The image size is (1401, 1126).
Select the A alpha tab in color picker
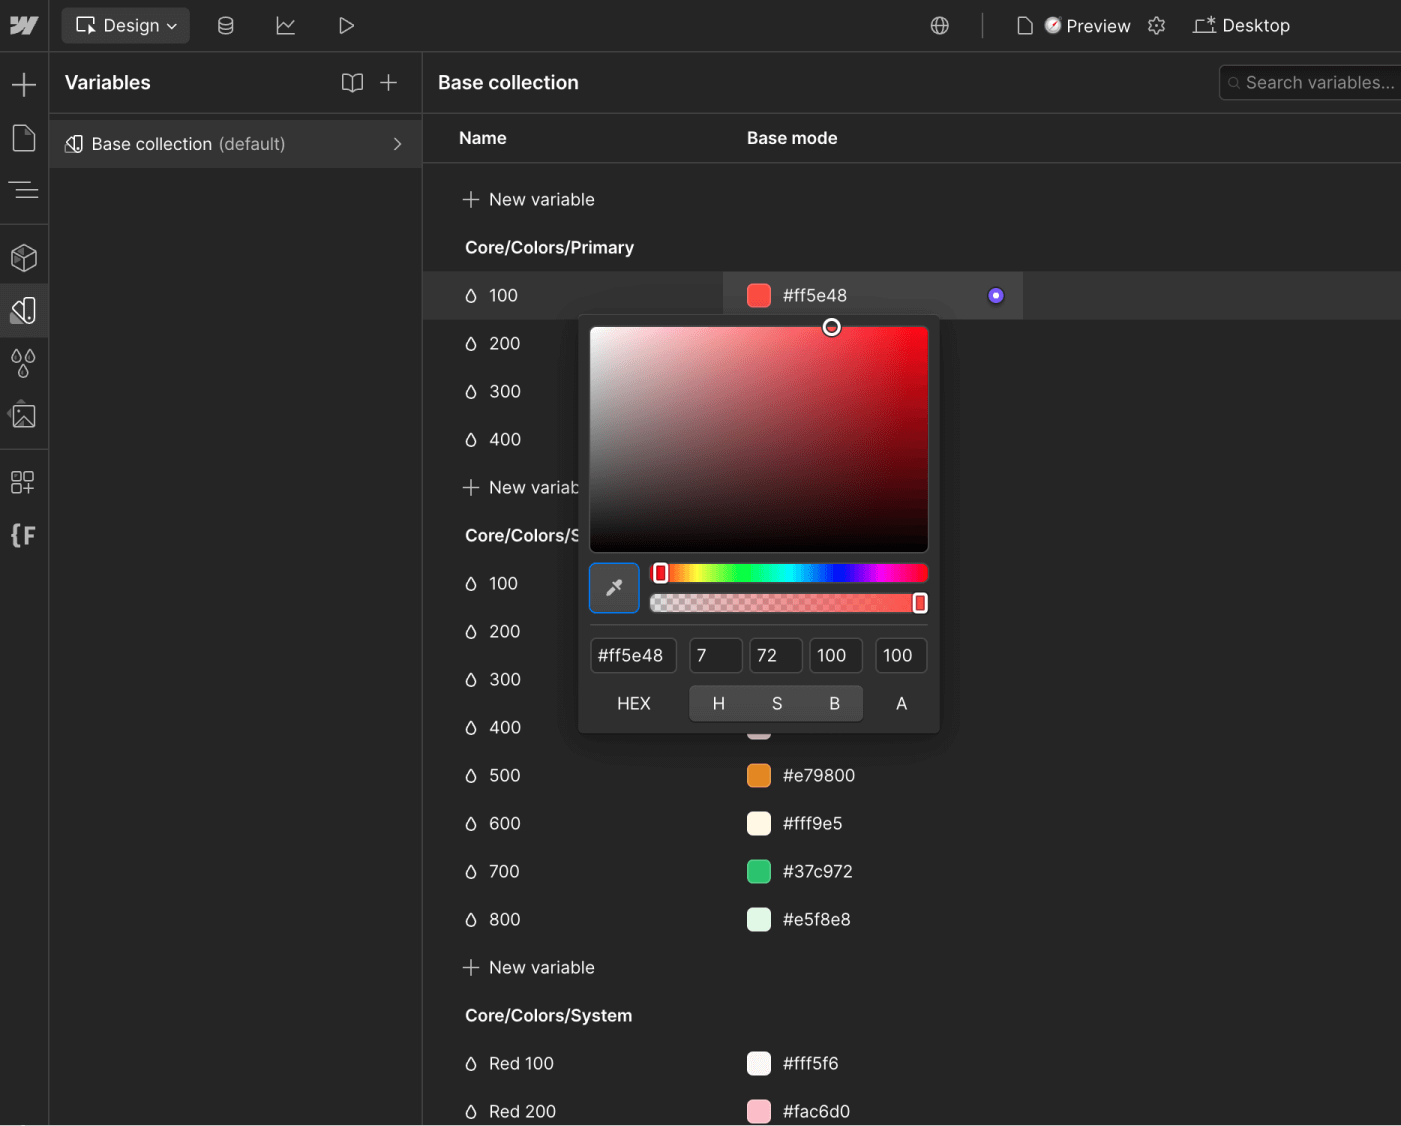point(900,703)
